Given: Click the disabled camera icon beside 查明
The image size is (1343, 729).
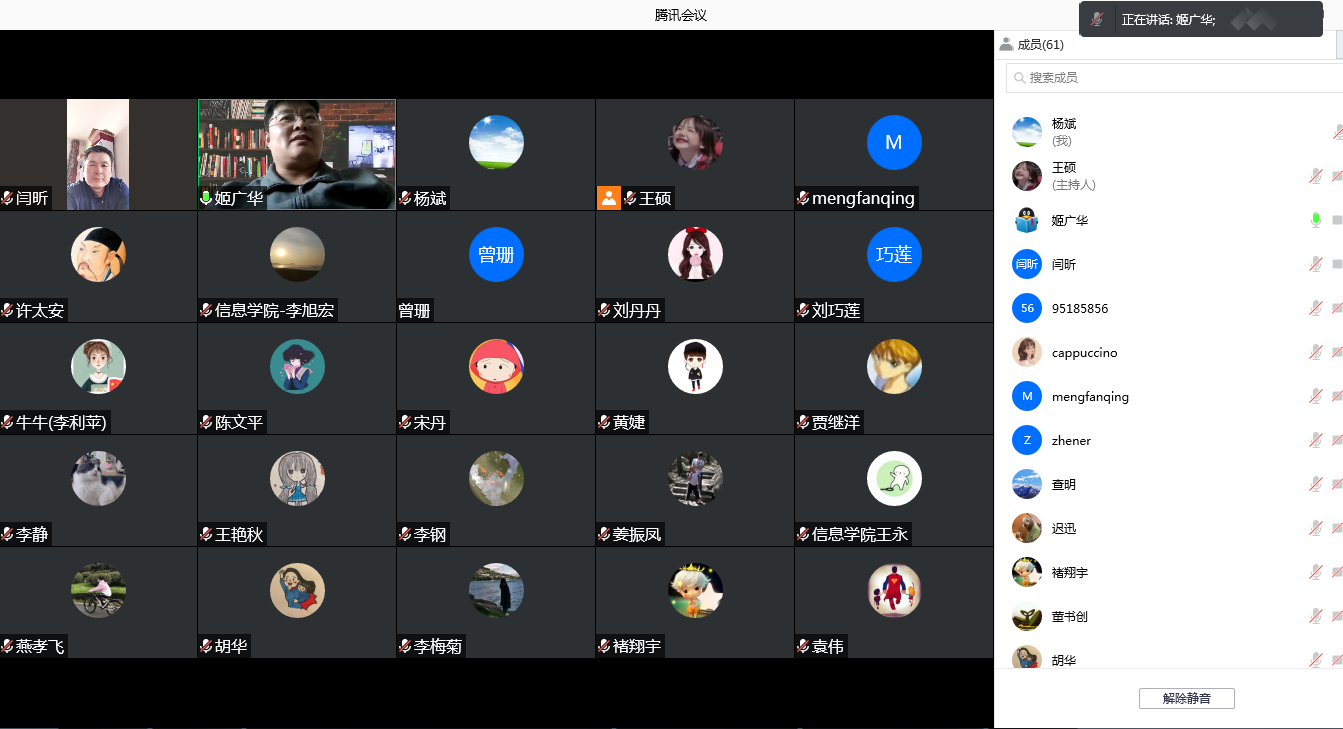Looking at the screenshot, I should coord(1337,484).
